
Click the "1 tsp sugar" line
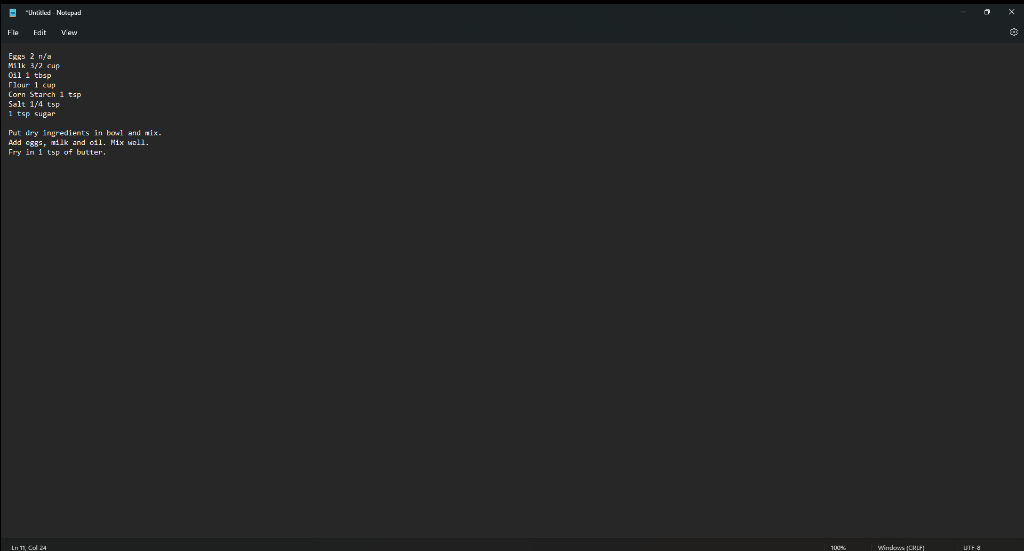click(31, 114)
